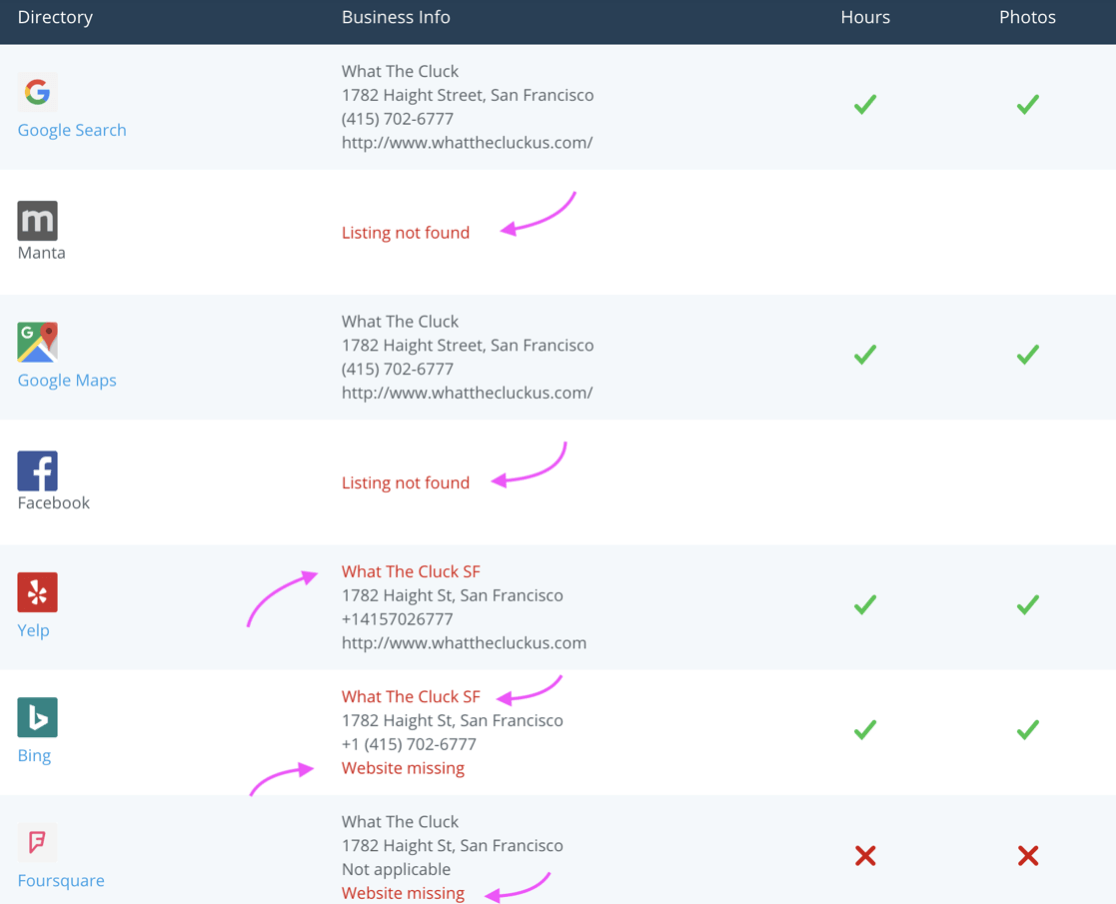This screenshot has height=904, width=1116.
Task: Click the Bing logo icon
Action: [37, 718]
